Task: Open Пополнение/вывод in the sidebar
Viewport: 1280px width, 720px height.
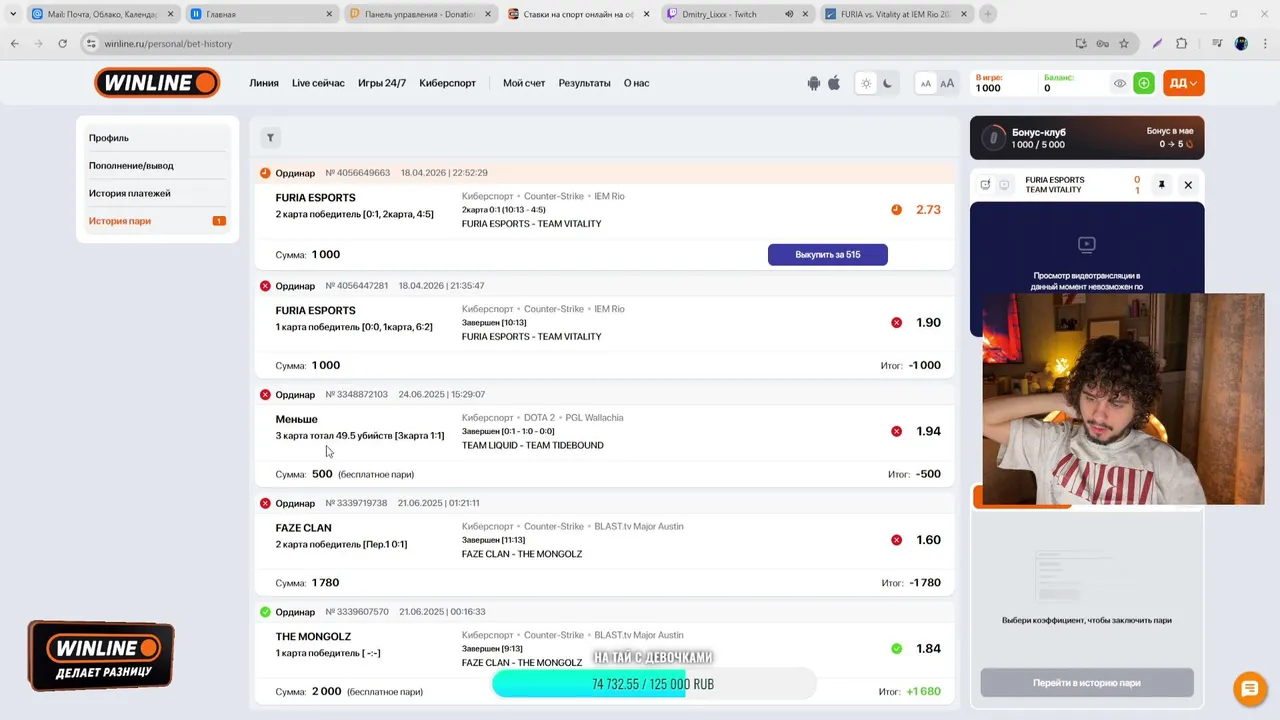Action: [157, 166]
